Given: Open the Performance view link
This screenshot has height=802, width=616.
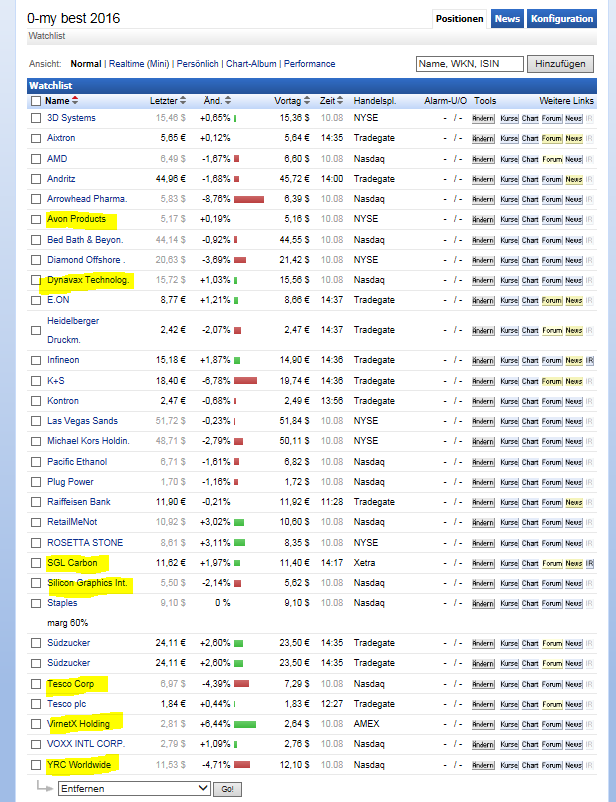Looking at the screenshot, I should 310,64.
